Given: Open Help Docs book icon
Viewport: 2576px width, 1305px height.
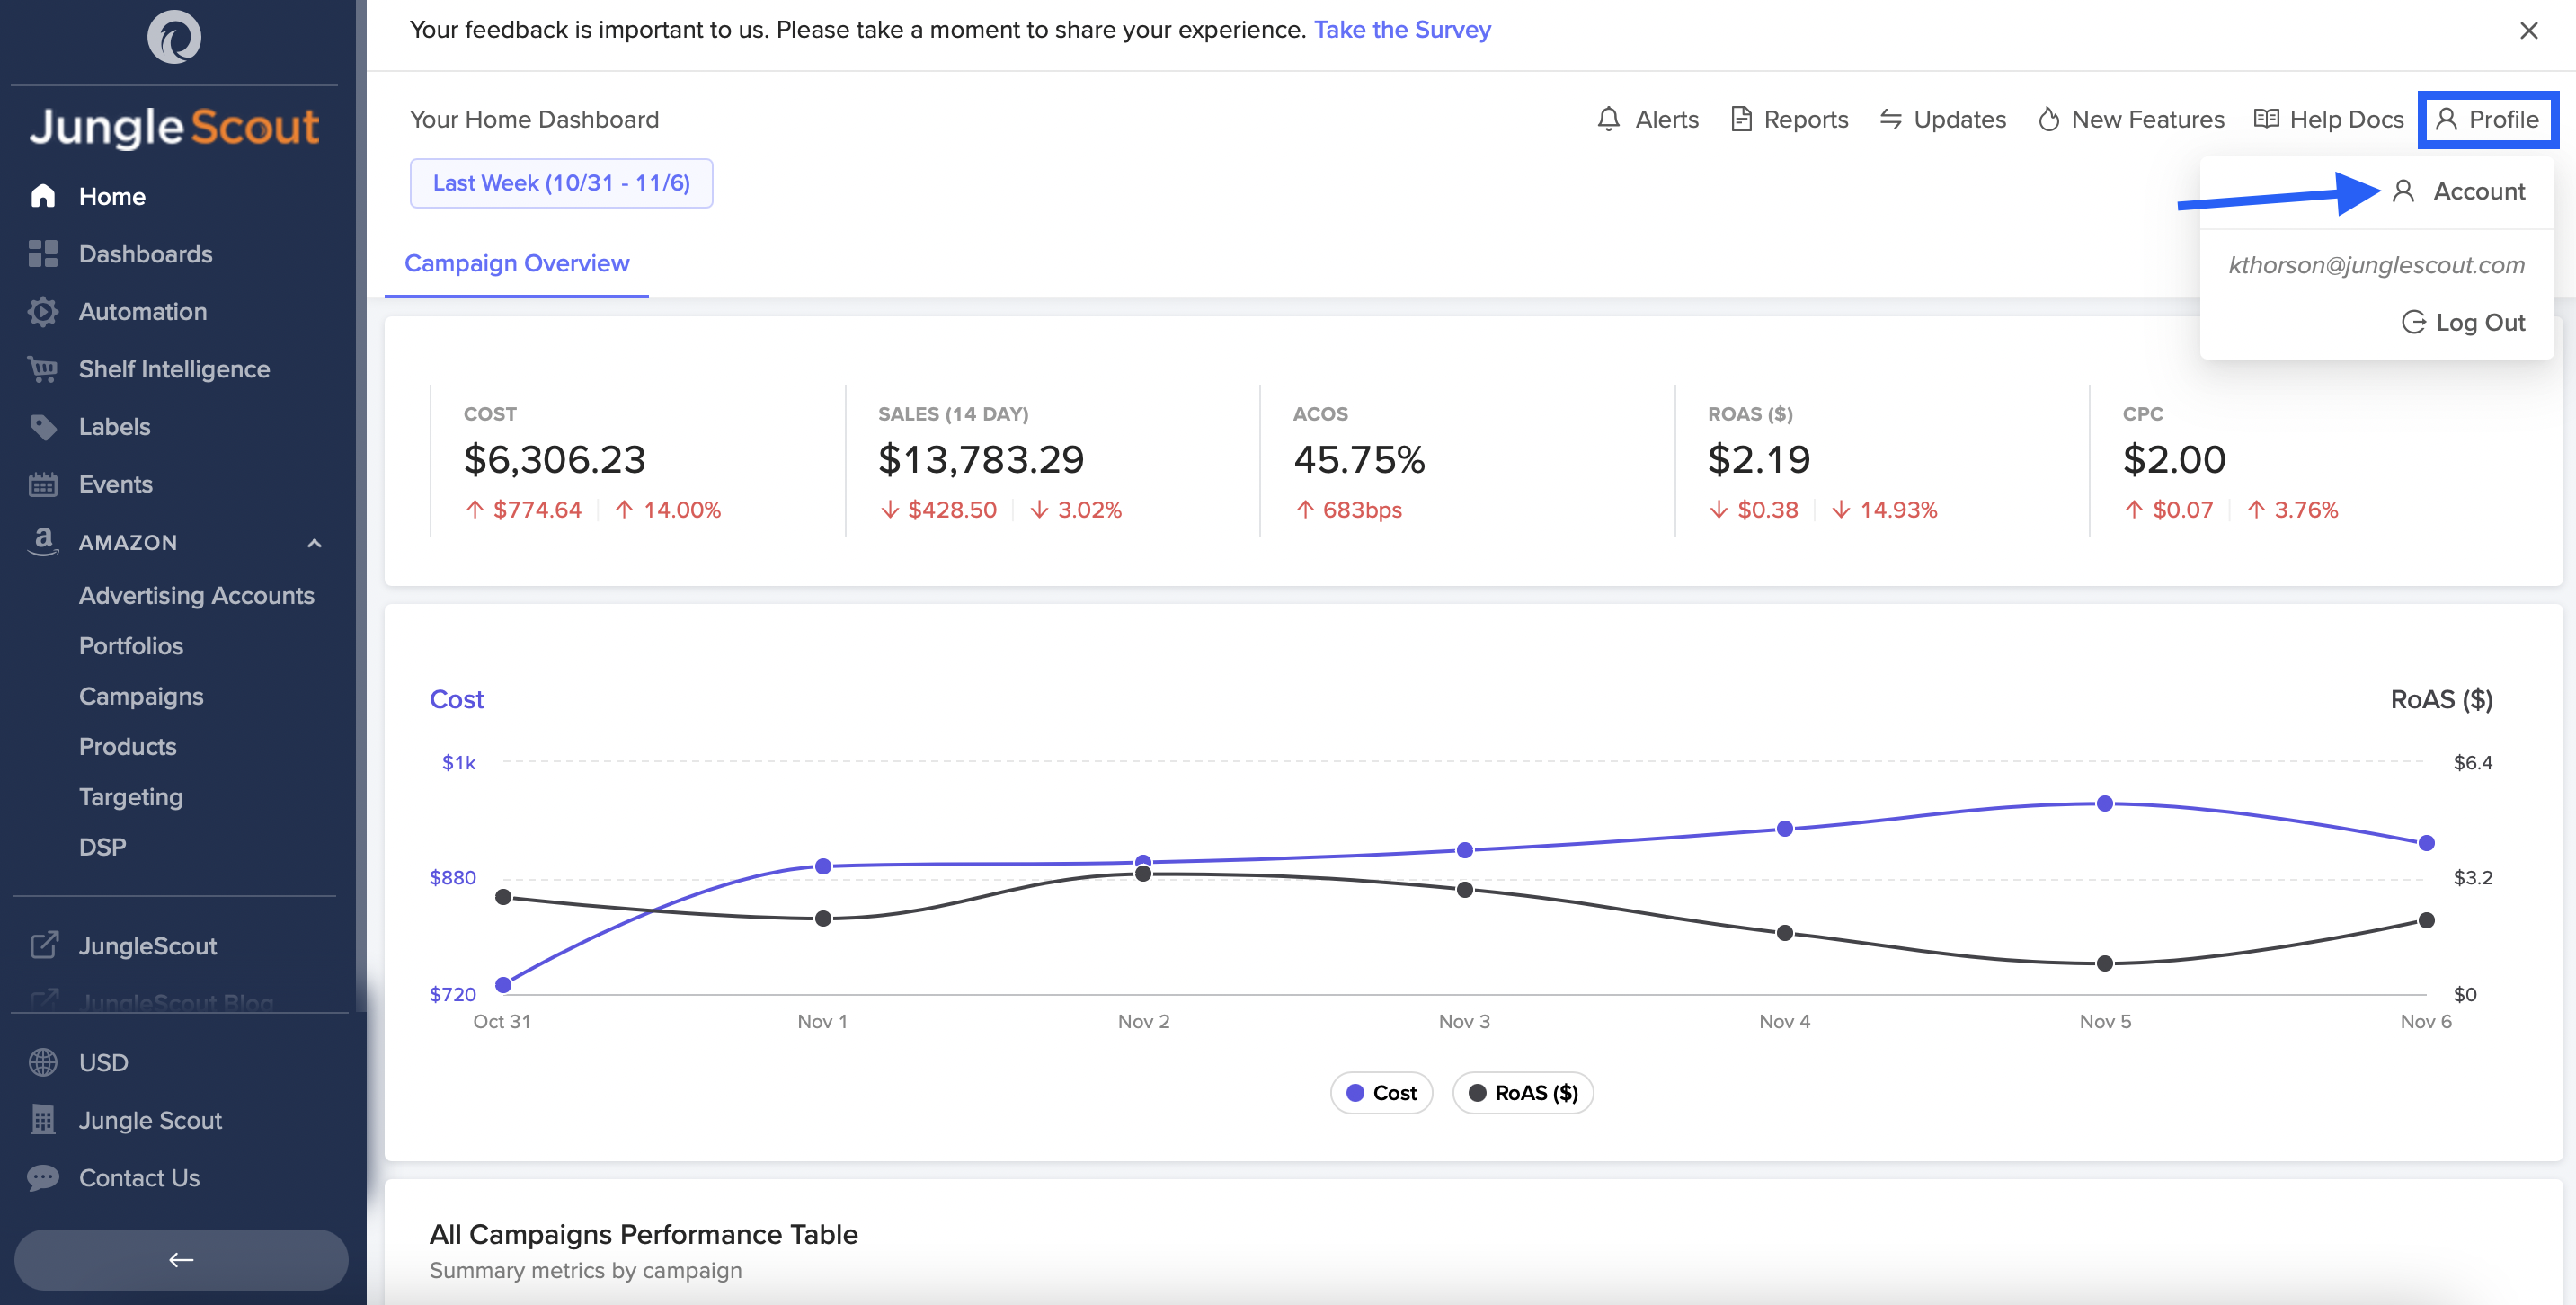Looking at the screenshot, I should click(2266, 119).
